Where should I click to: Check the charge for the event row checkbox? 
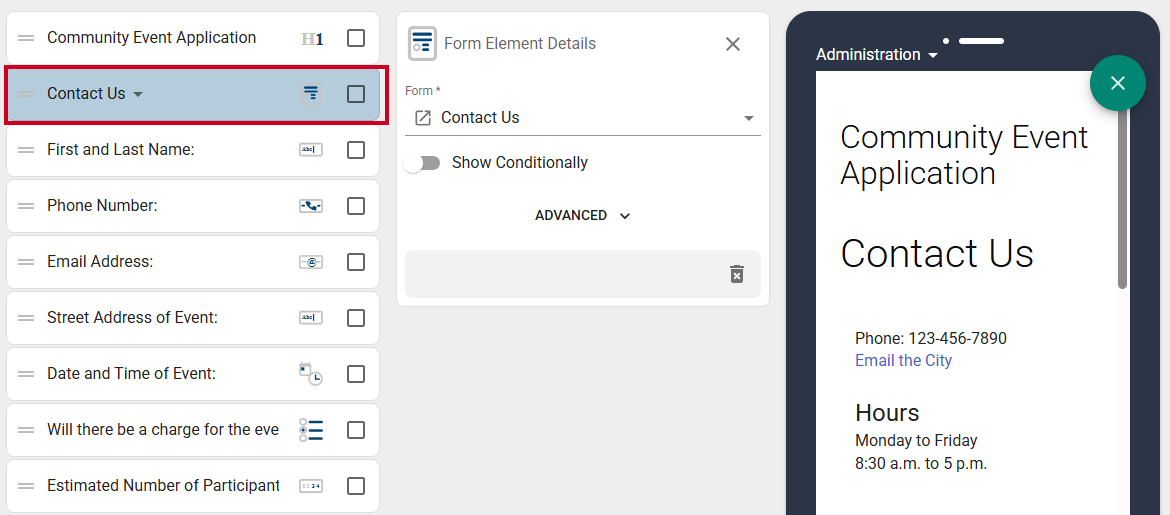coord(356,430)
